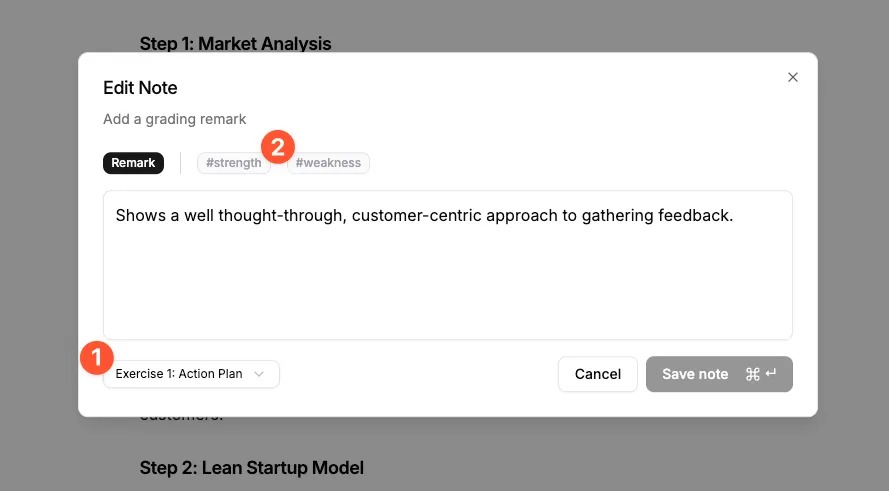The width and height of the screenshot is (889, 491).
Task: Save the note with Save note button
Action: click(719, 374)
